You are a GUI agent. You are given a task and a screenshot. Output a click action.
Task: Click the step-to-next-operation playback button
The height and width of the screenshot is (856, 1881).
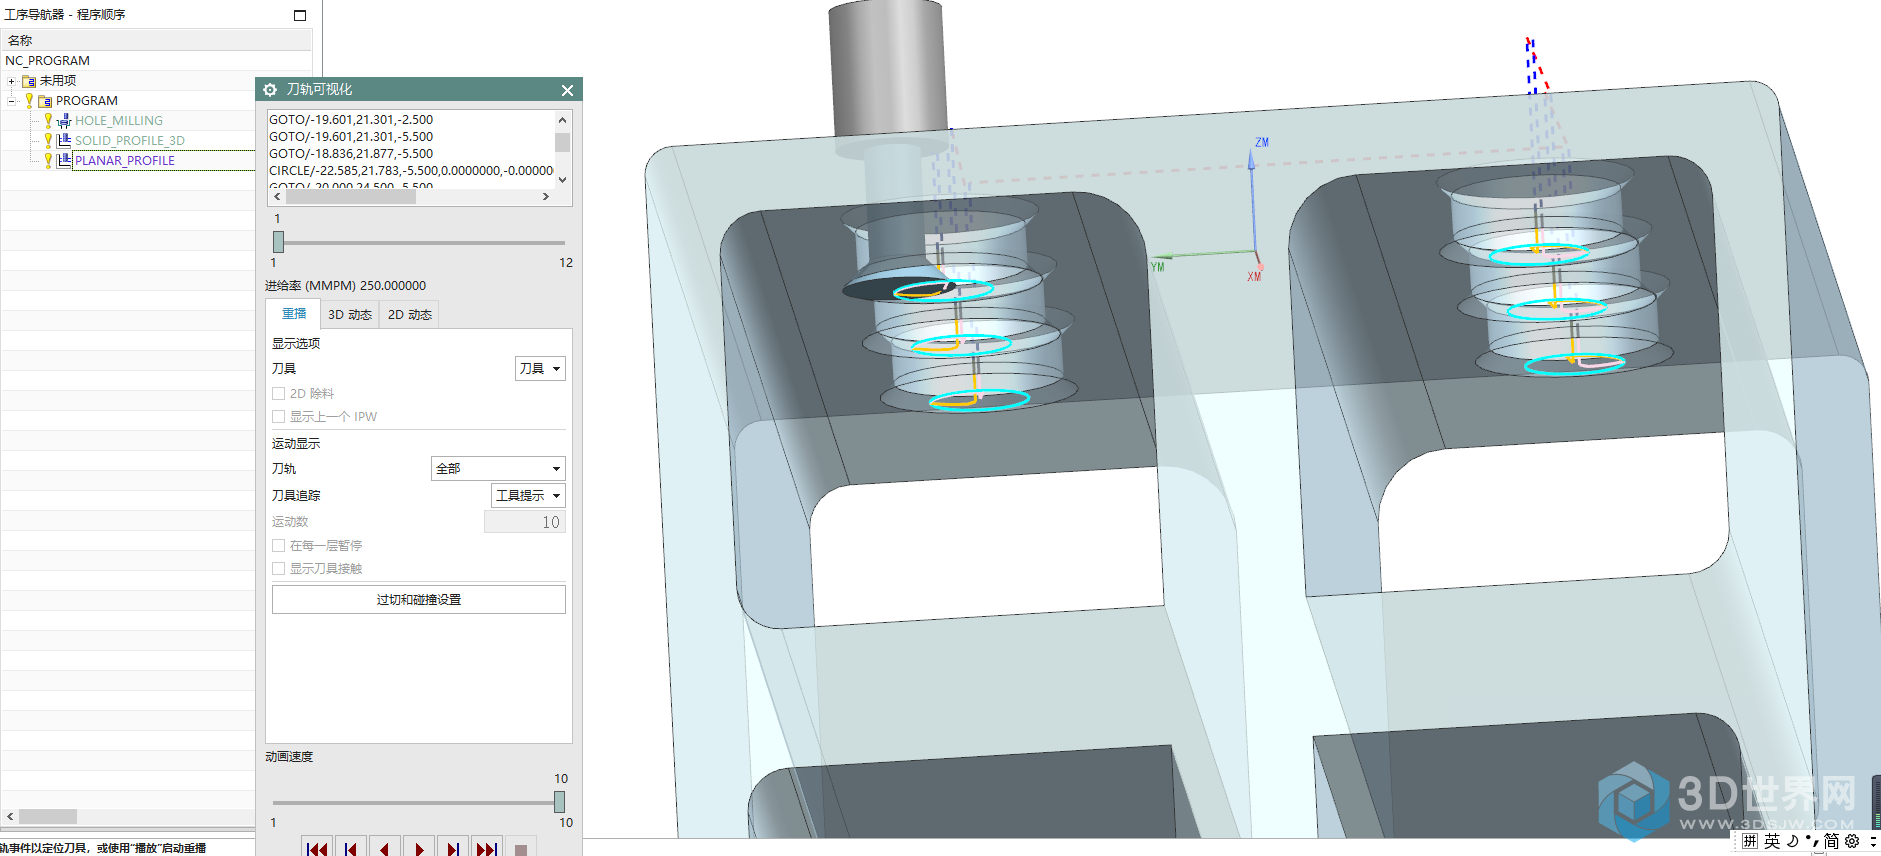[x=453, y=847]
